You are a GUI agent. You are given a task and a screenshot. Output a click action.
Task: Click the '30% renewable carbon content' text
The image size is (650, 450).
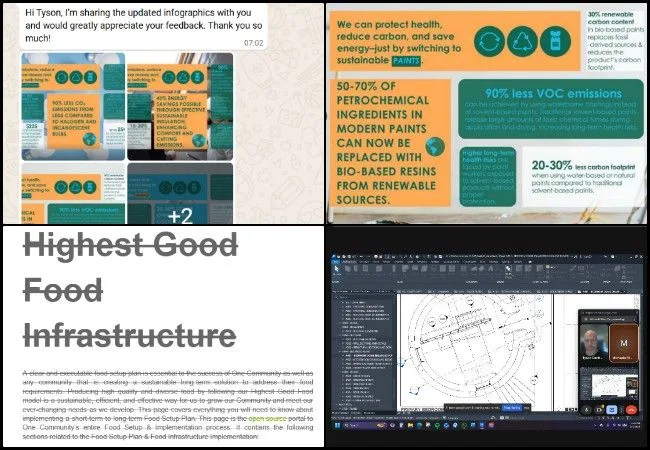(611, 18)
